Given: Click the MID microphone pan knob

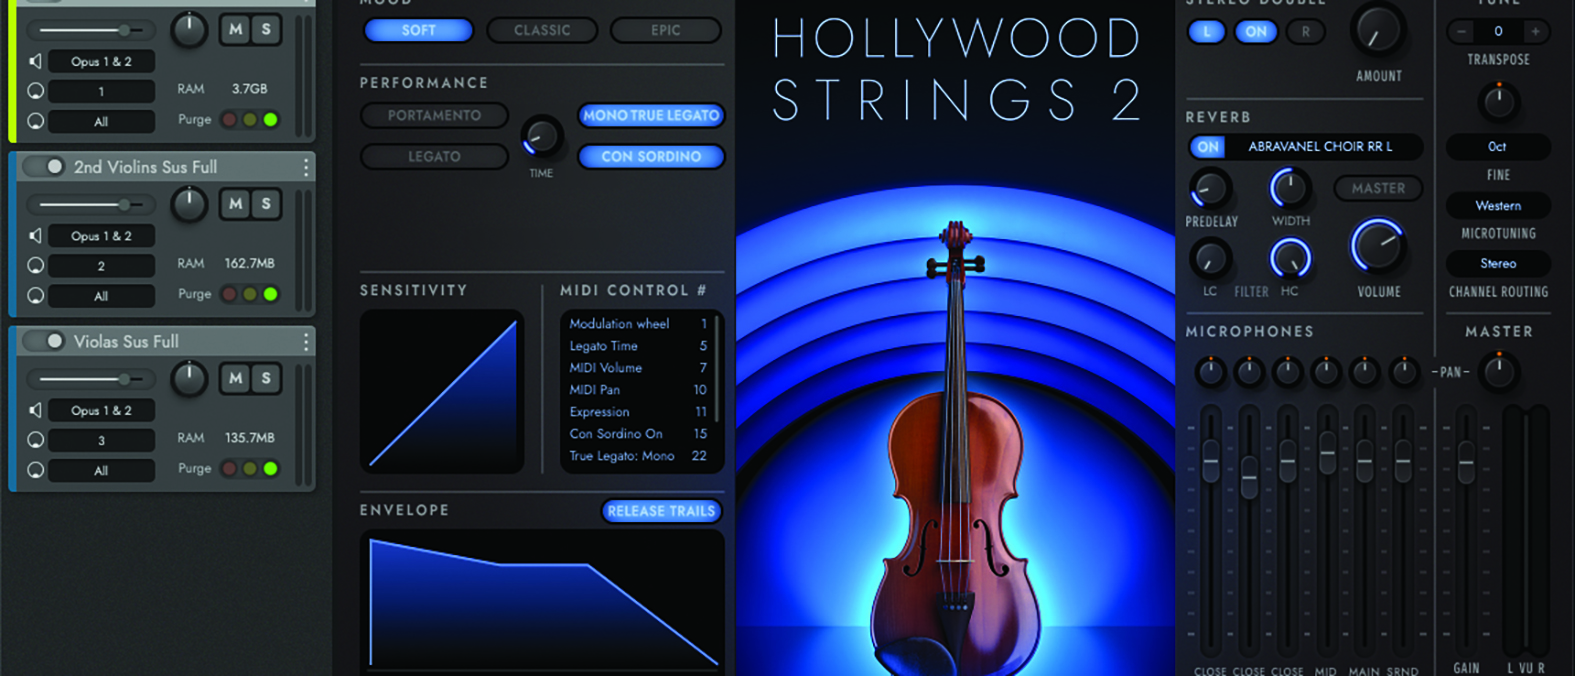Looking at the screenshot, I should point(1326,372).
